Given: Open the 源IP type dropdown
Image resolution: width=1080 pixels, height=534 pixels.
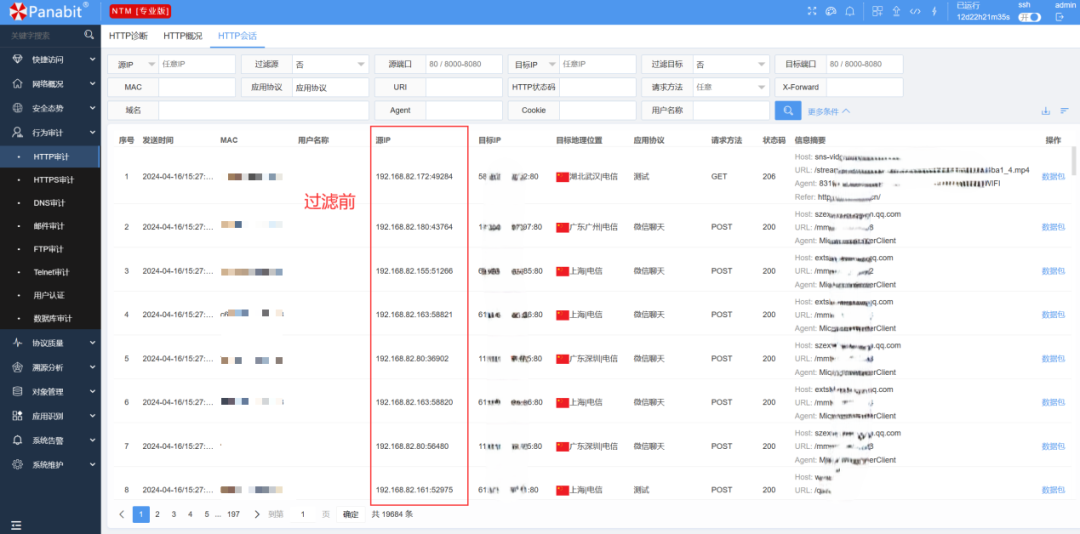Looking at the screenshot, I should (x=133, y=64).
